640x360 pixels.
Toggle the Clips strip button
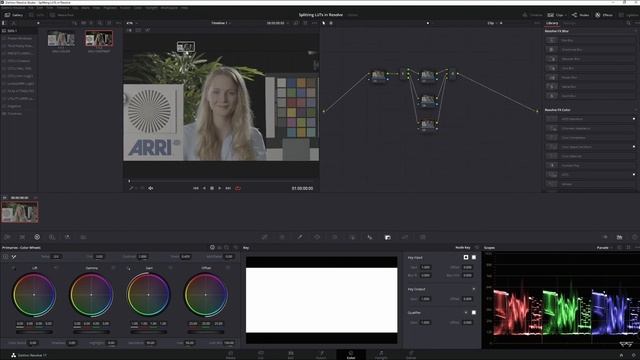click(x=556, y=15)
